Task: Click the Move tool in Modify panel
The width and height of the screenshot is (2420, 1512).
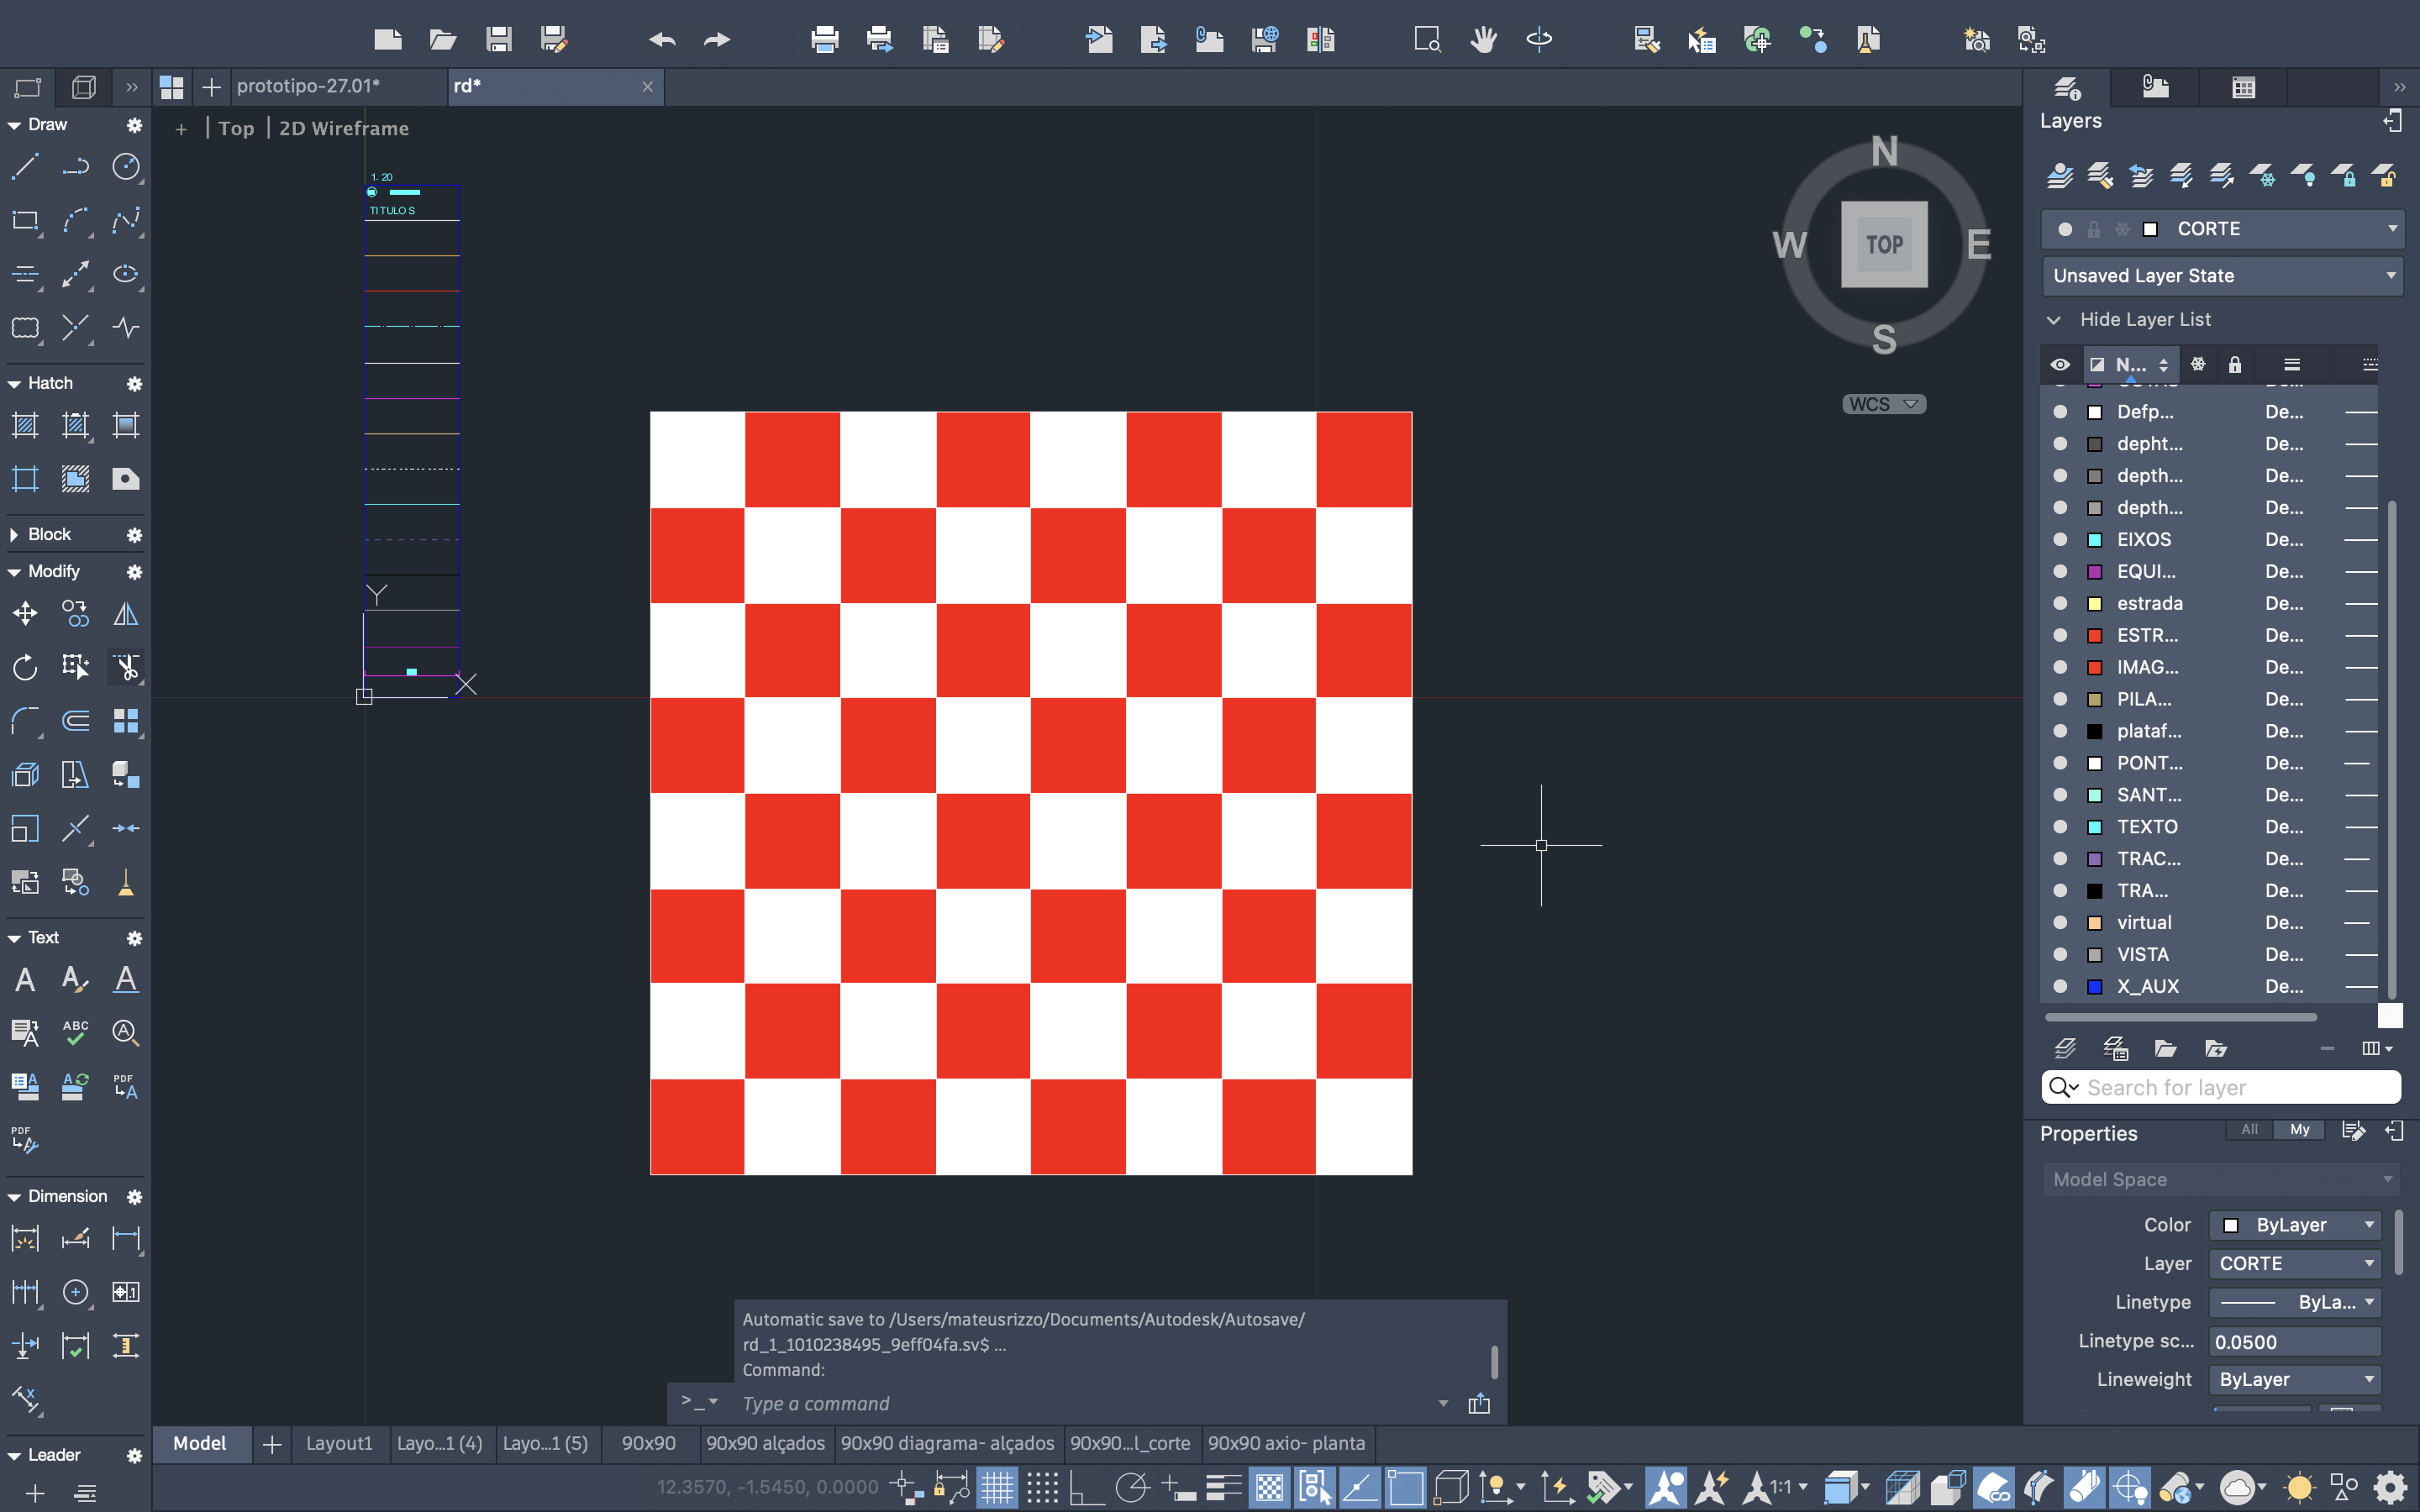Action: point(25,613)
